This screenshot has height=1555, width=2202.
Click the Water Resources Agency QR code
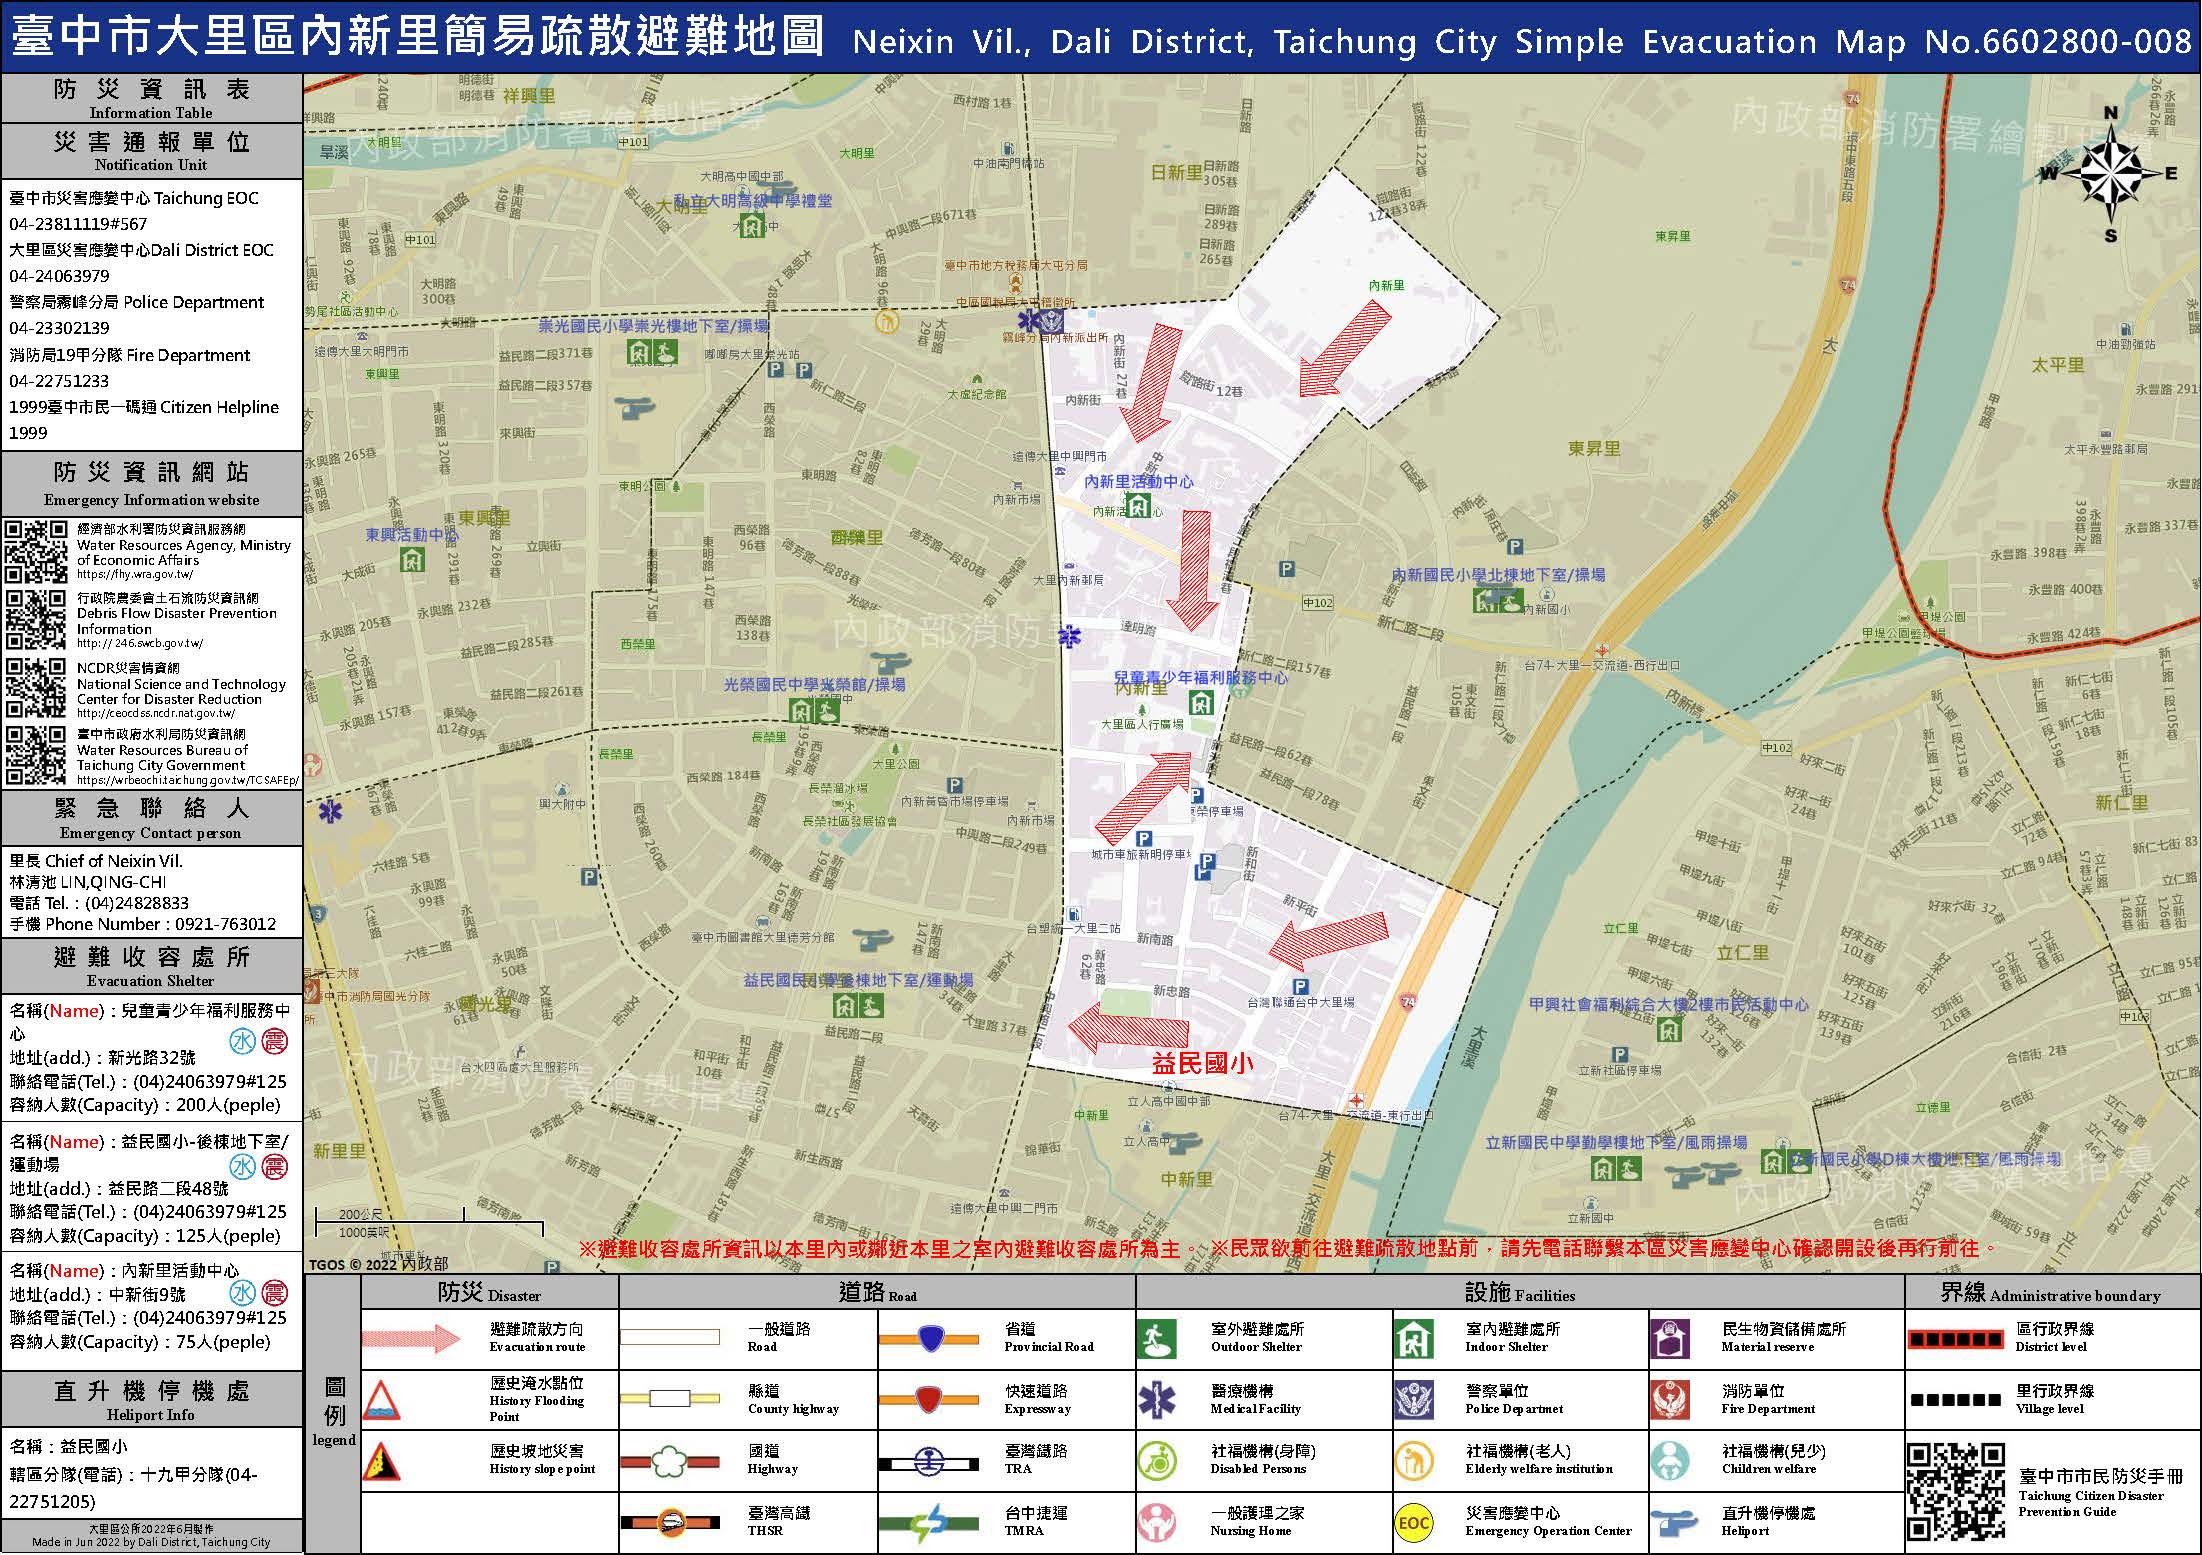pyautogui.click(x=36, y=551)
